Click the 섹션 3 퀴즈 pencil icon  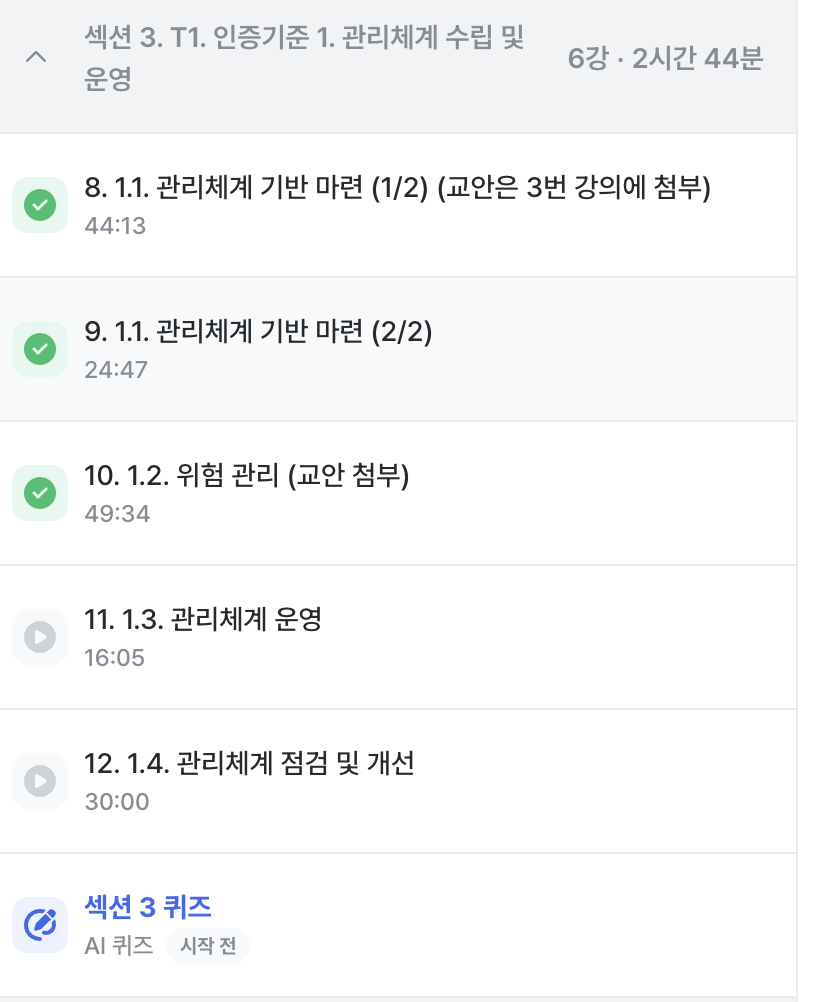click(40, 925)
